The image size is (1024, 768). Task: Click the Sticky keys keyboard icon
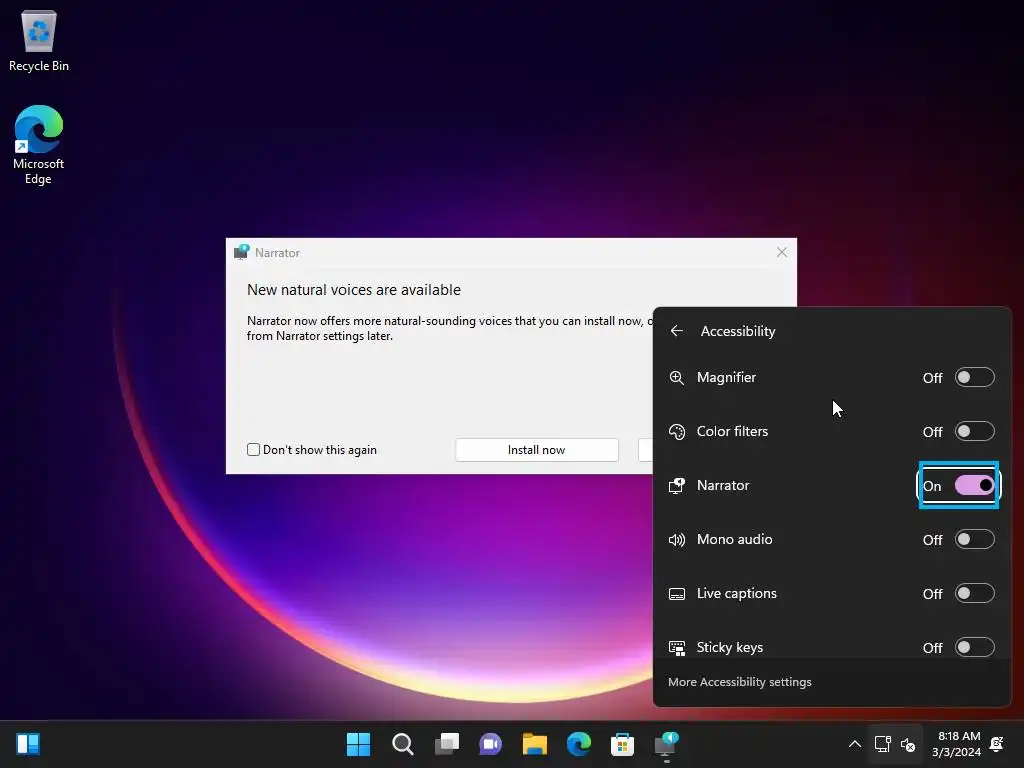[x=677, y=648]
